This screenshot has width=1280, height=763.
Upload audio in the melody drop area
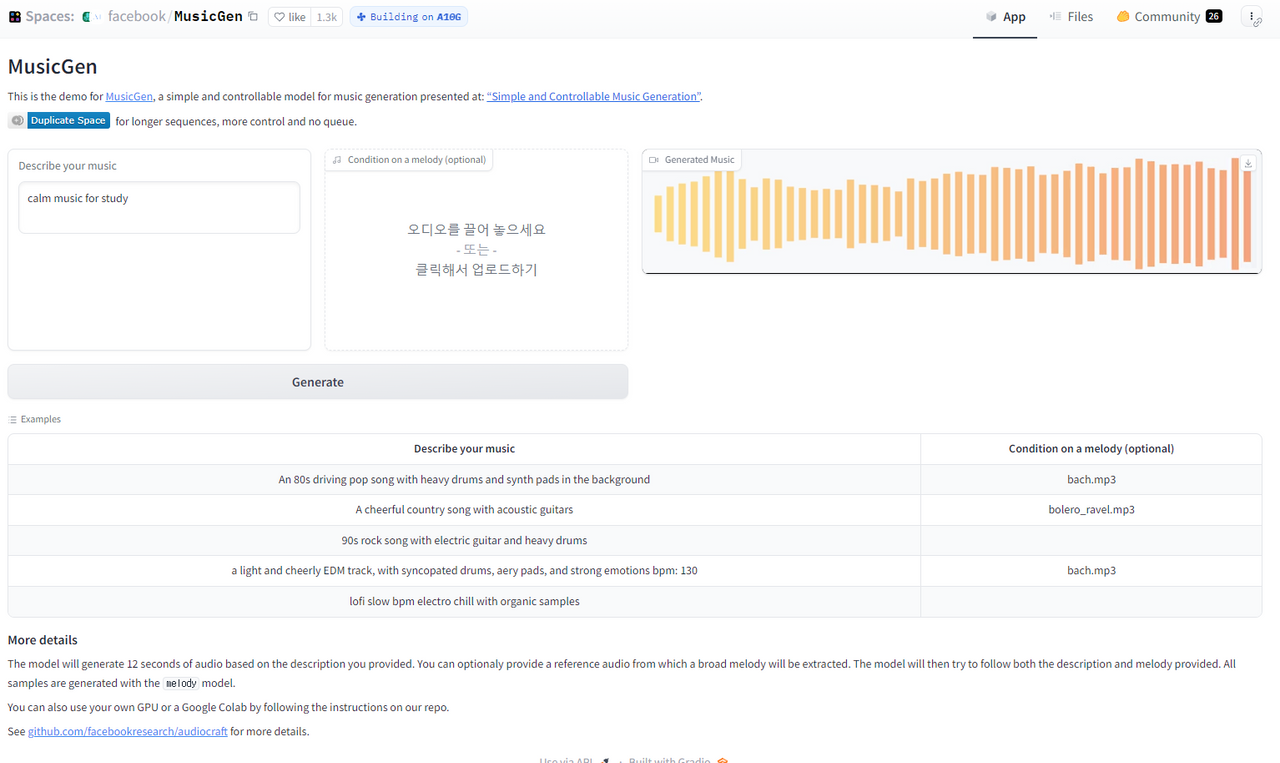point(477,250)
